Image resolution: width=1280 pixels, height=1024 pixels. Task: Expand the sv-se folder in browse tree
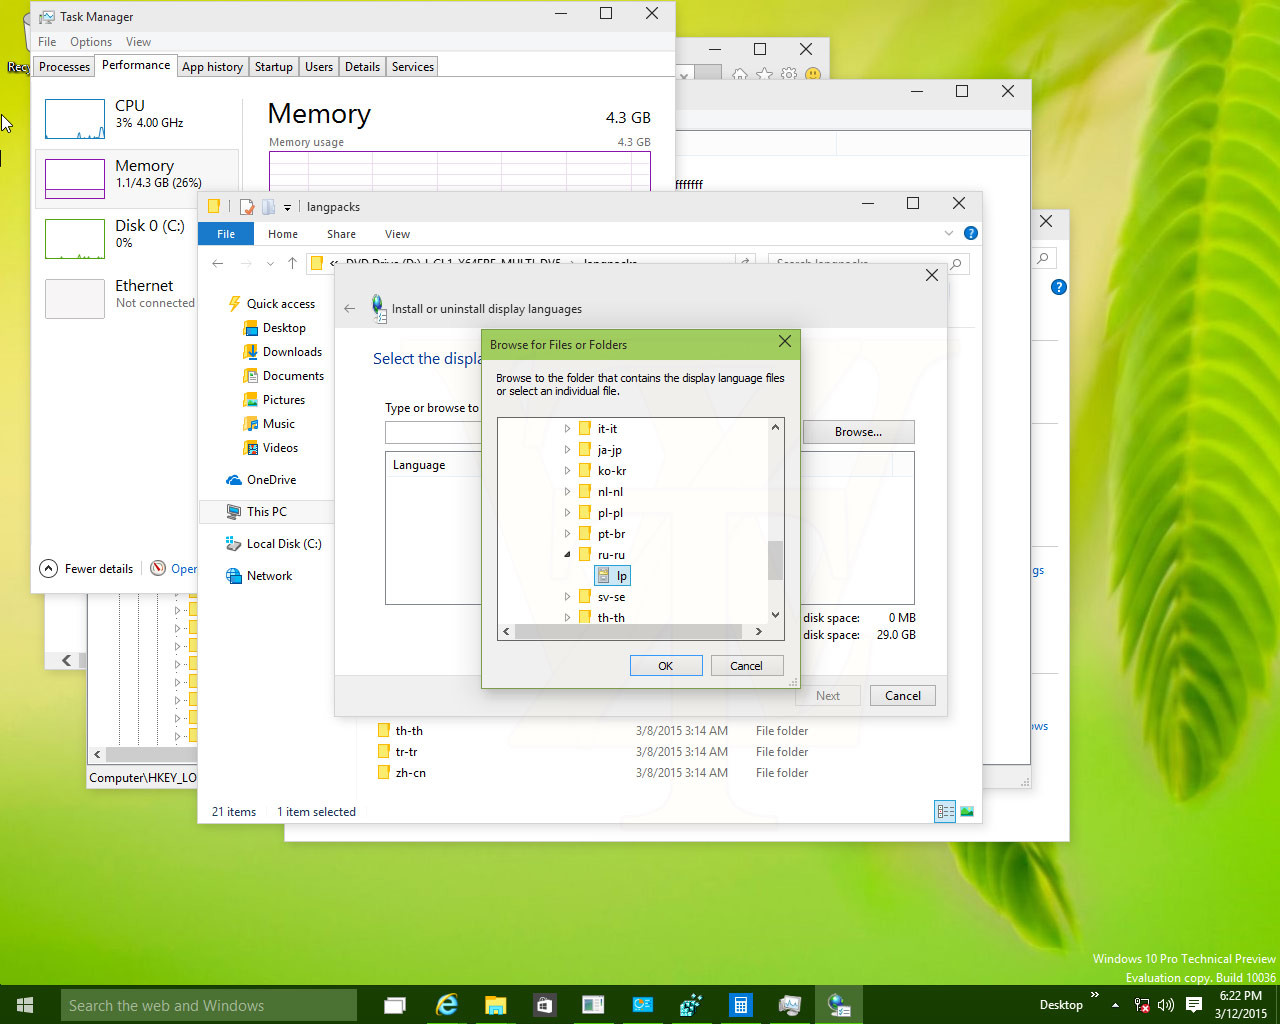pos(567,597)
